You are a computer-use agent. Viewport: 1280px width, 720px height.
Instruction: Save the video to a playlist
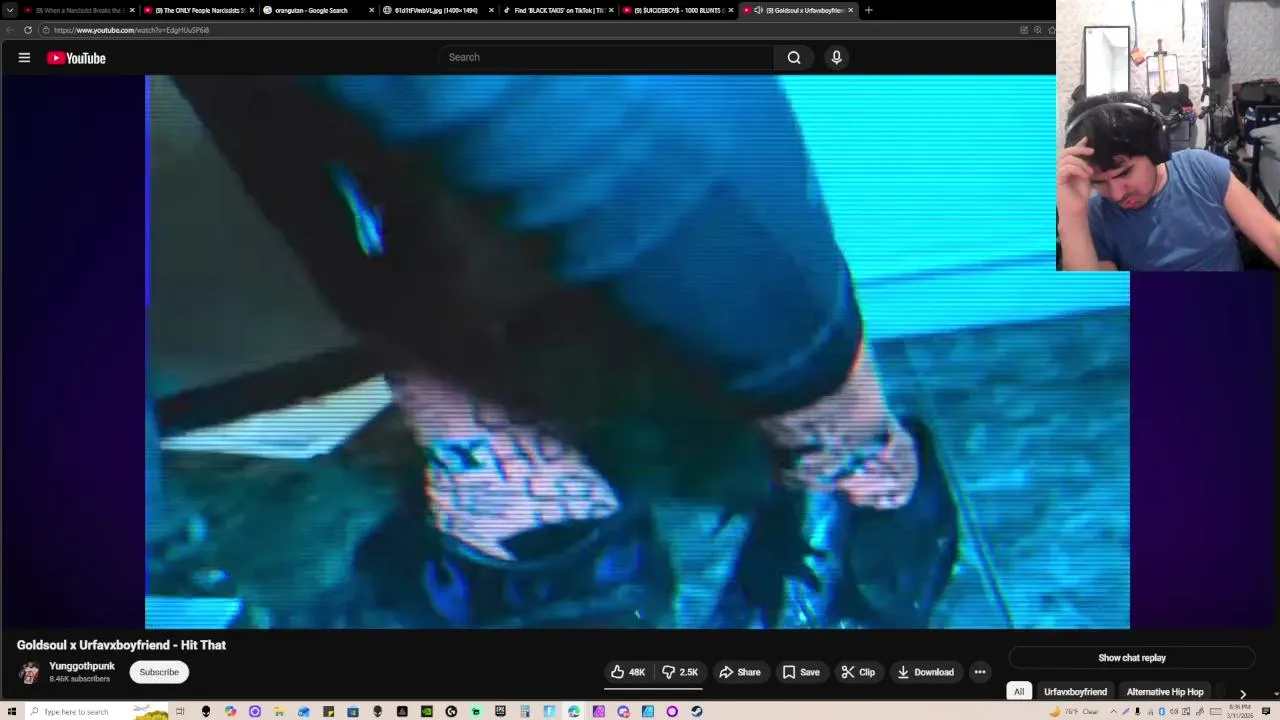(801, 672)
